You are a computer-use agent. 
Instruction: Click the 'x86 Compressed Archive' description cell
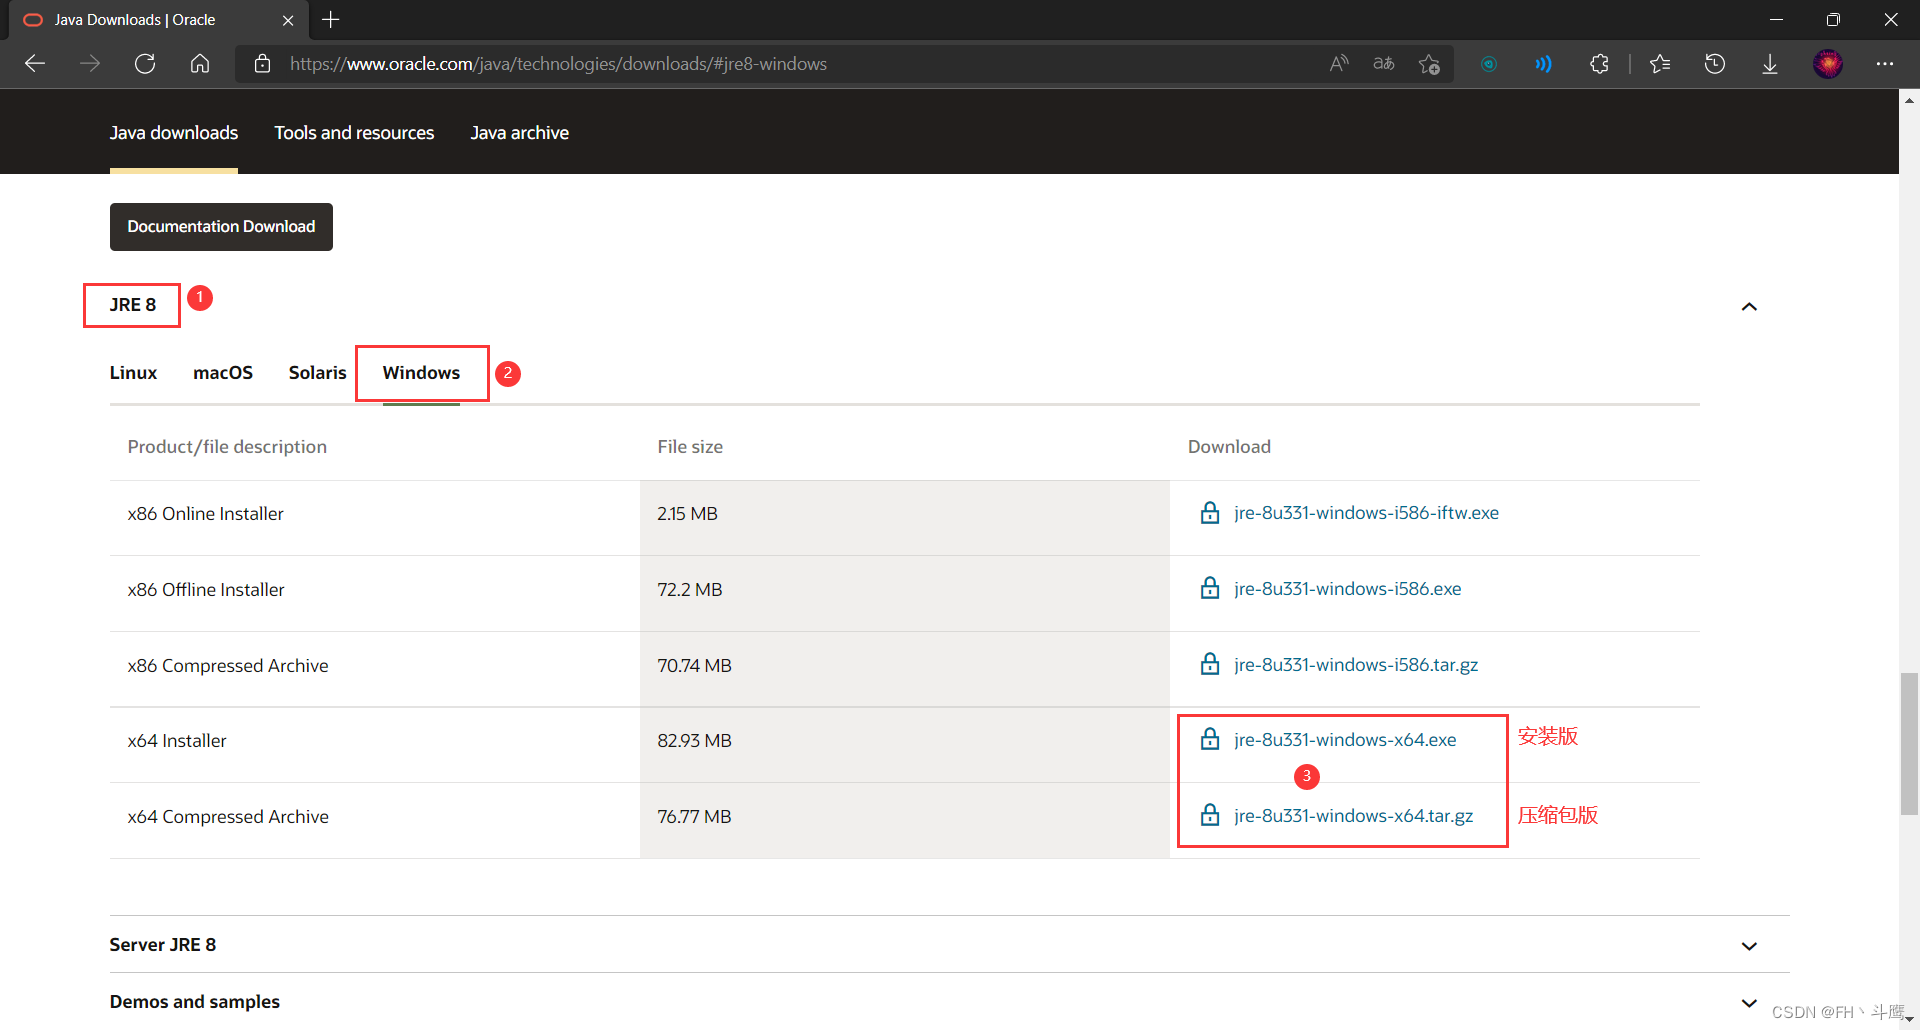[374, 670]
